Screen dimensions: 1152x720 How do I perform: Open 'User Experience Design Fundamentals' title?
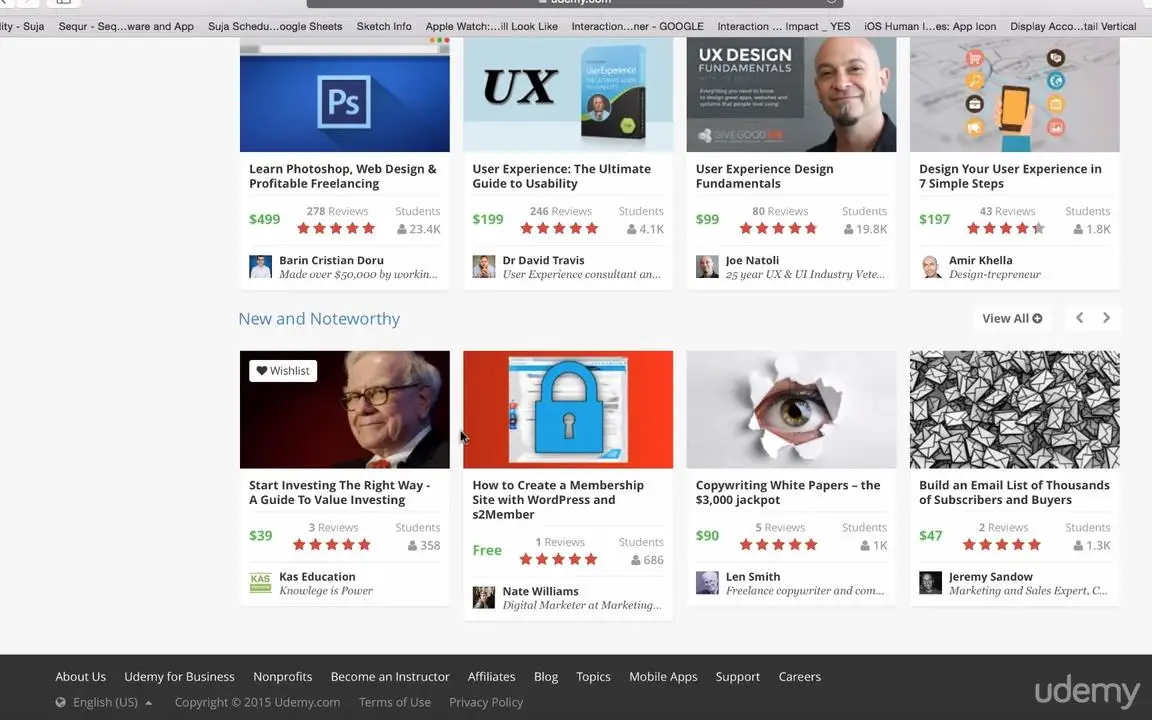click(765, 176)
